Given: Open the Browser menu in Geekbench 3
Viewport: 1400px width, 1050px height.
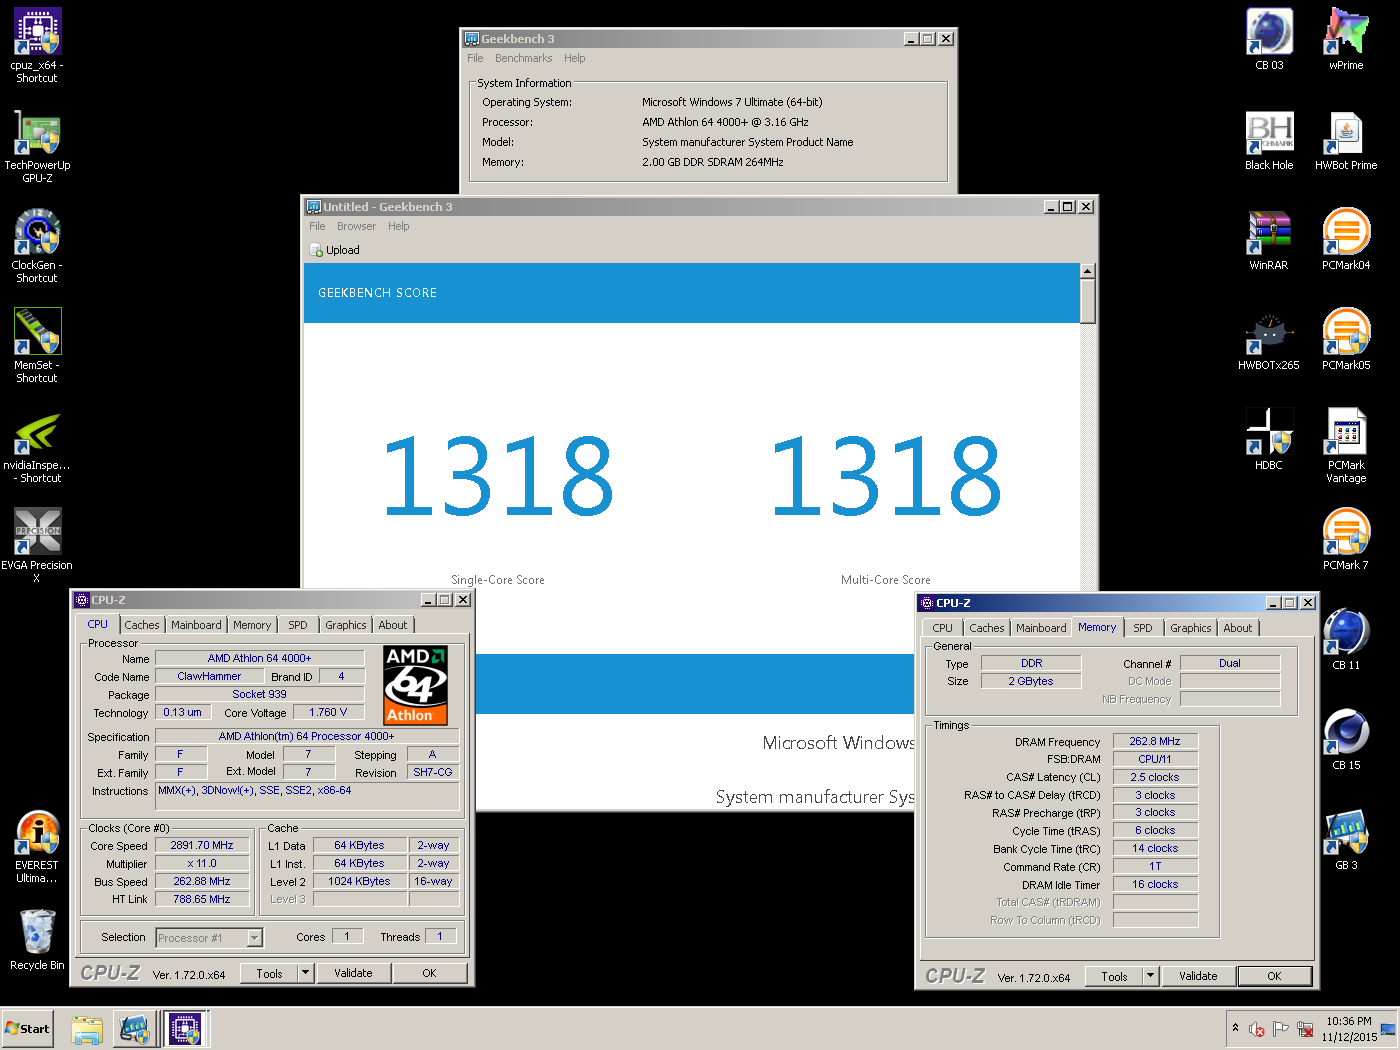Looking at the screenshot, I should click(356, 226).
